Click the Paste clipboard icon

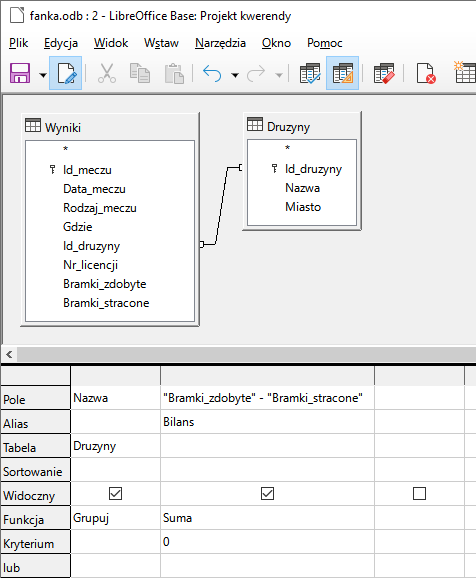(x=174, y=73)
